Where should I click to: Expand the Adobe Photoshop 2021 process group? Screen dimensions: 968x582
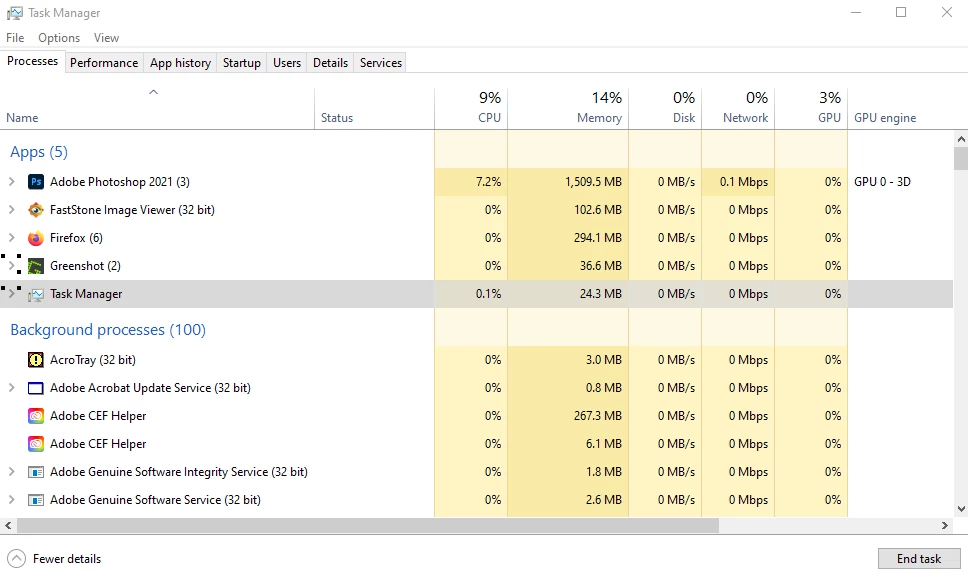click(x=11, y=181)
